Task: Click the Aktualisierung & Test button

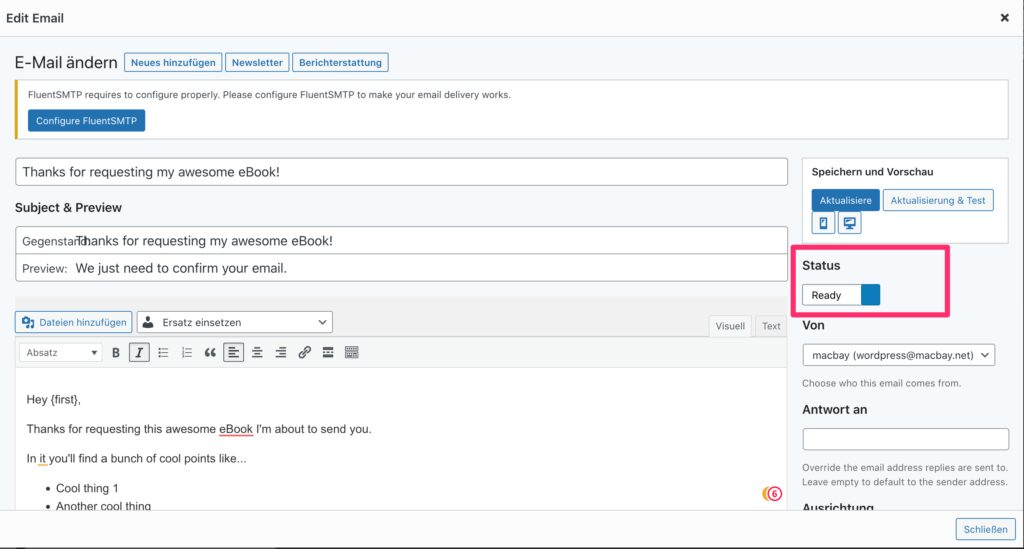Action: point(938,200)
